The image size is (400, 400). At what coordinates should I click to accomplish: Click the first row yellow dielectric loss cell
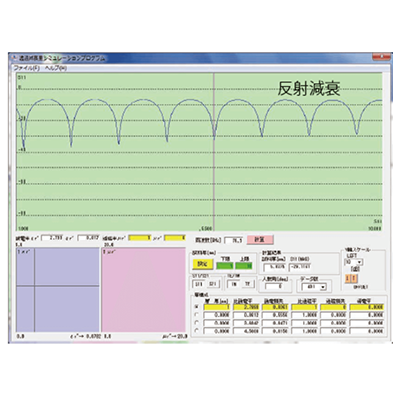coord(275,307)
